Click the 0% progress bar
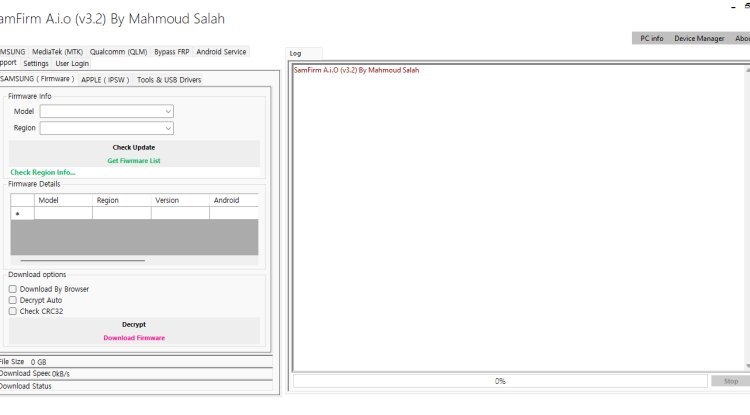Image resolution: width=750 pixels, height=415 pixels. click(500, 381)
